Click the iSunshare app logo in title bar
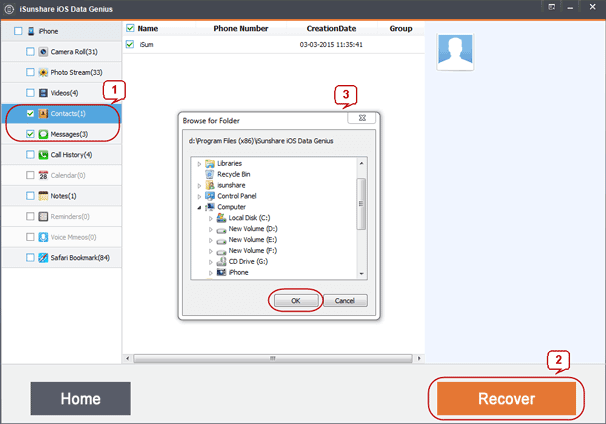This screenshot has height=424, width=606. click(9, 9)
